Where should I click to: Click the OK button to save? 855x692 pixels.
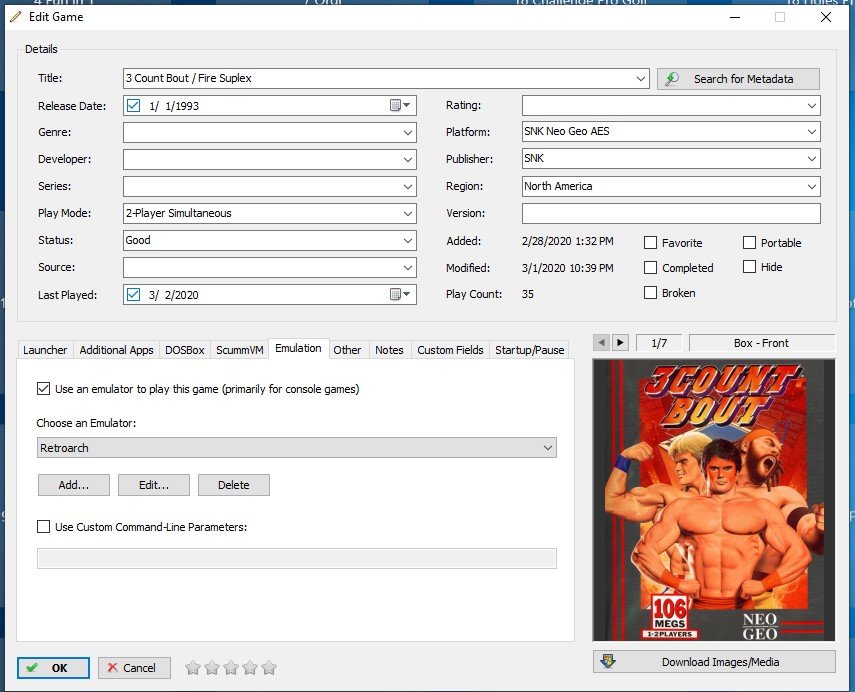click(x=53, y=667)
